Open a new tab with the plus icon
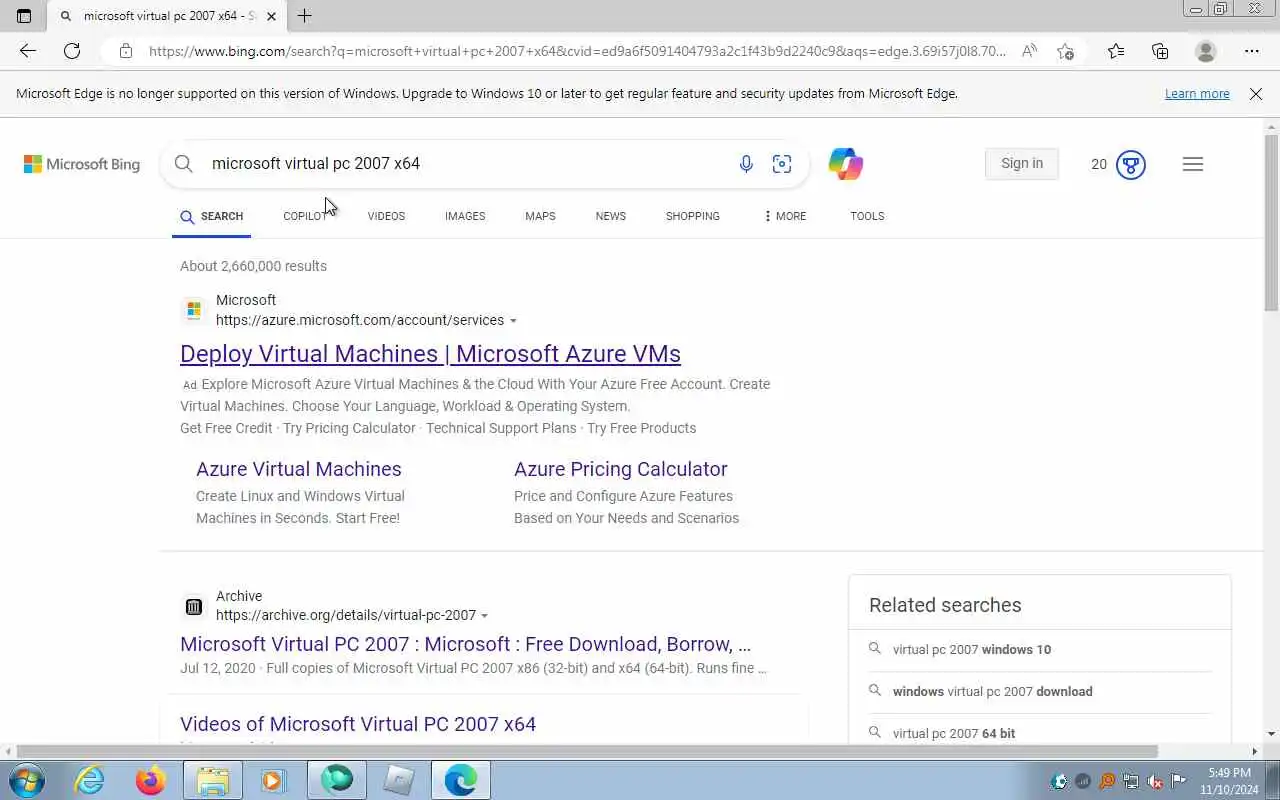Screen dimensions: 1280x800 tap(305, 16)
